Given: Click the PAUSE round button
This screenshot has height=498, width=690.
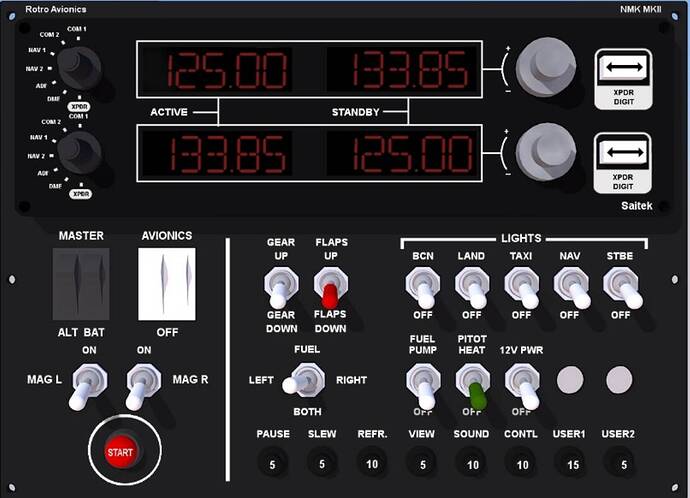Looking at the screenshot, I should pyautogui.click(x=273, y=462).
